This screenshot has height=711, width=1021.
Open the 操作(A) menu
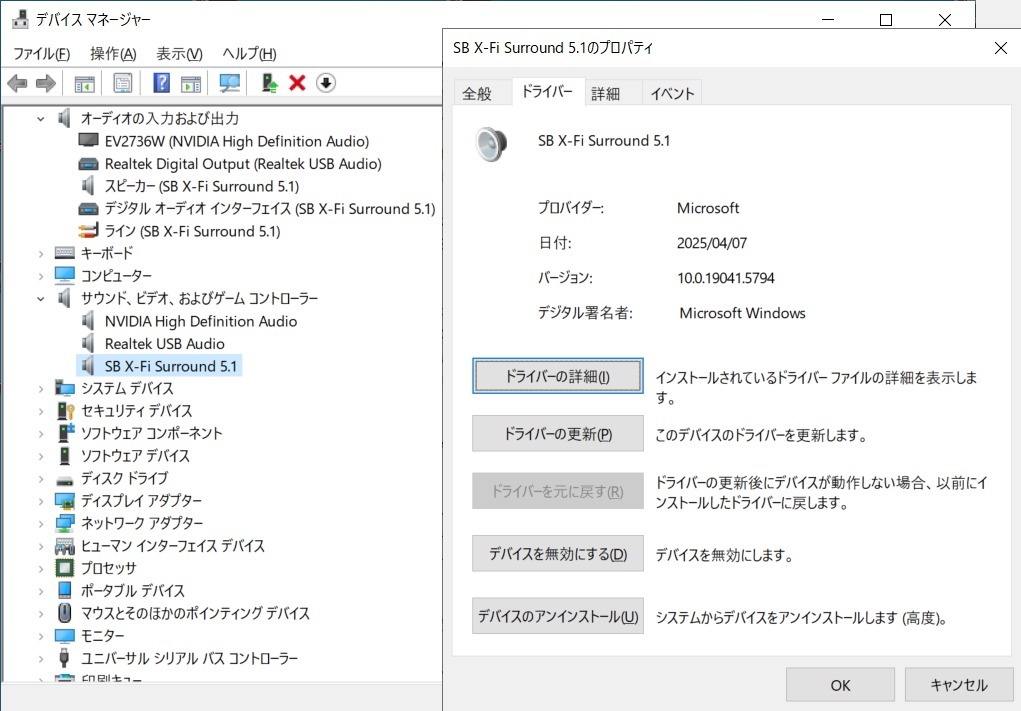pos(113,53)
